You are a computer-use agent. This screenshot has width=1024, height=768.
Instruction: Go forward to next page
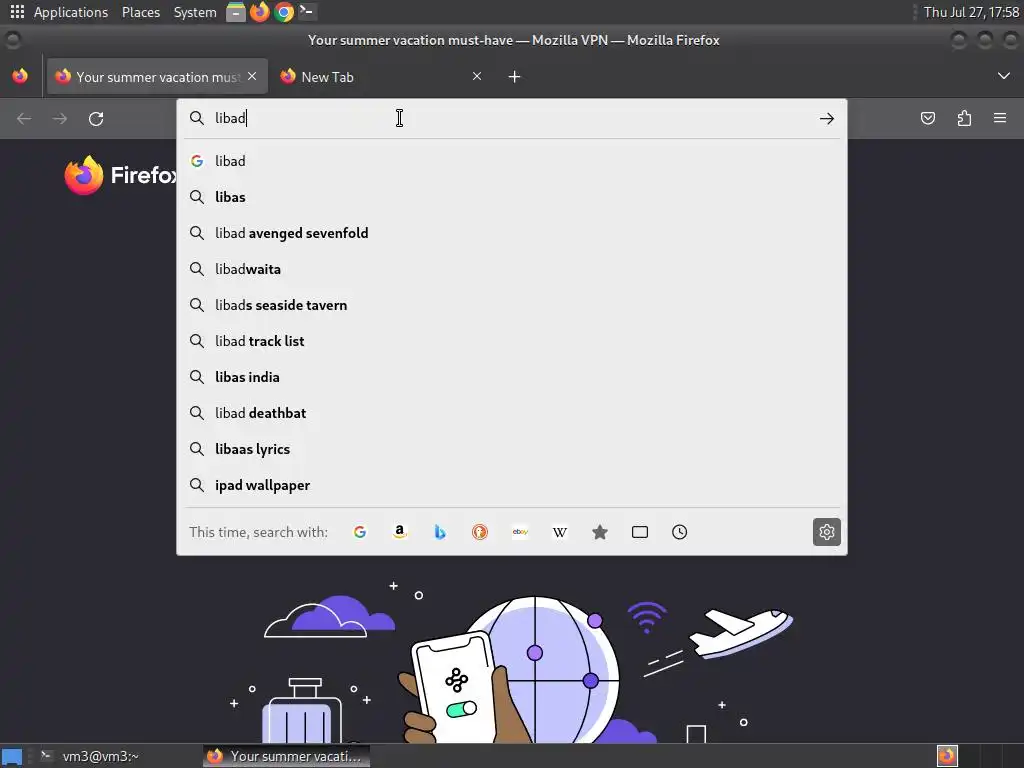[x=60, y=119]
